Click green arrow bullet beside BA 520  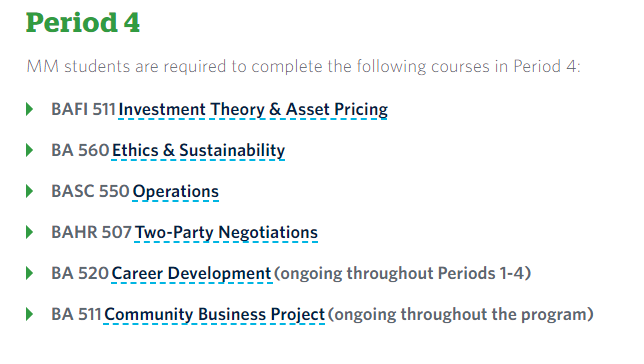point(29,274)
